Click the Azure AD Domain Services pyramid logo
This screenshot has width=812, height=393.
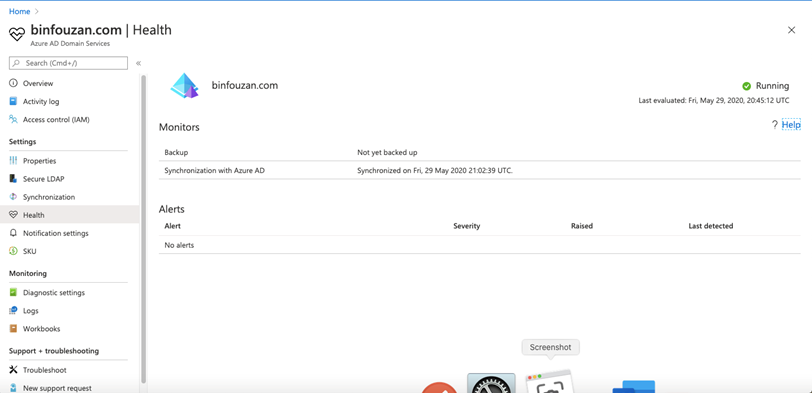click(185, 86)
